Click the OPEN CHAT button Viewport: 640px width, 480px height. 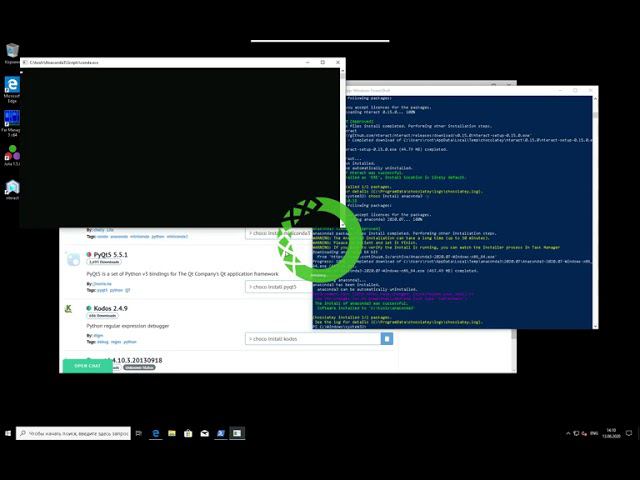tap(87, 366)
